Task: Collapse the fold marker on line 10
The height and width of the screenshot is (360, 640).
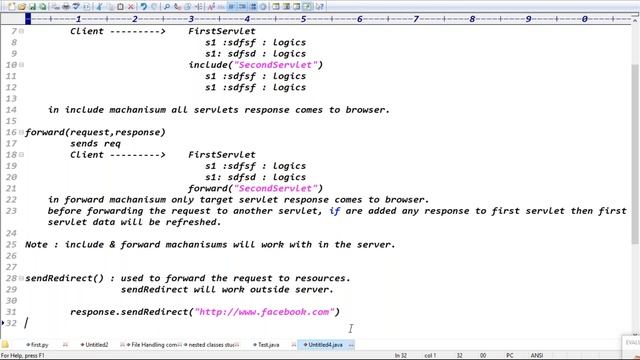Action: pyautogui.click(x=21, y=64)
